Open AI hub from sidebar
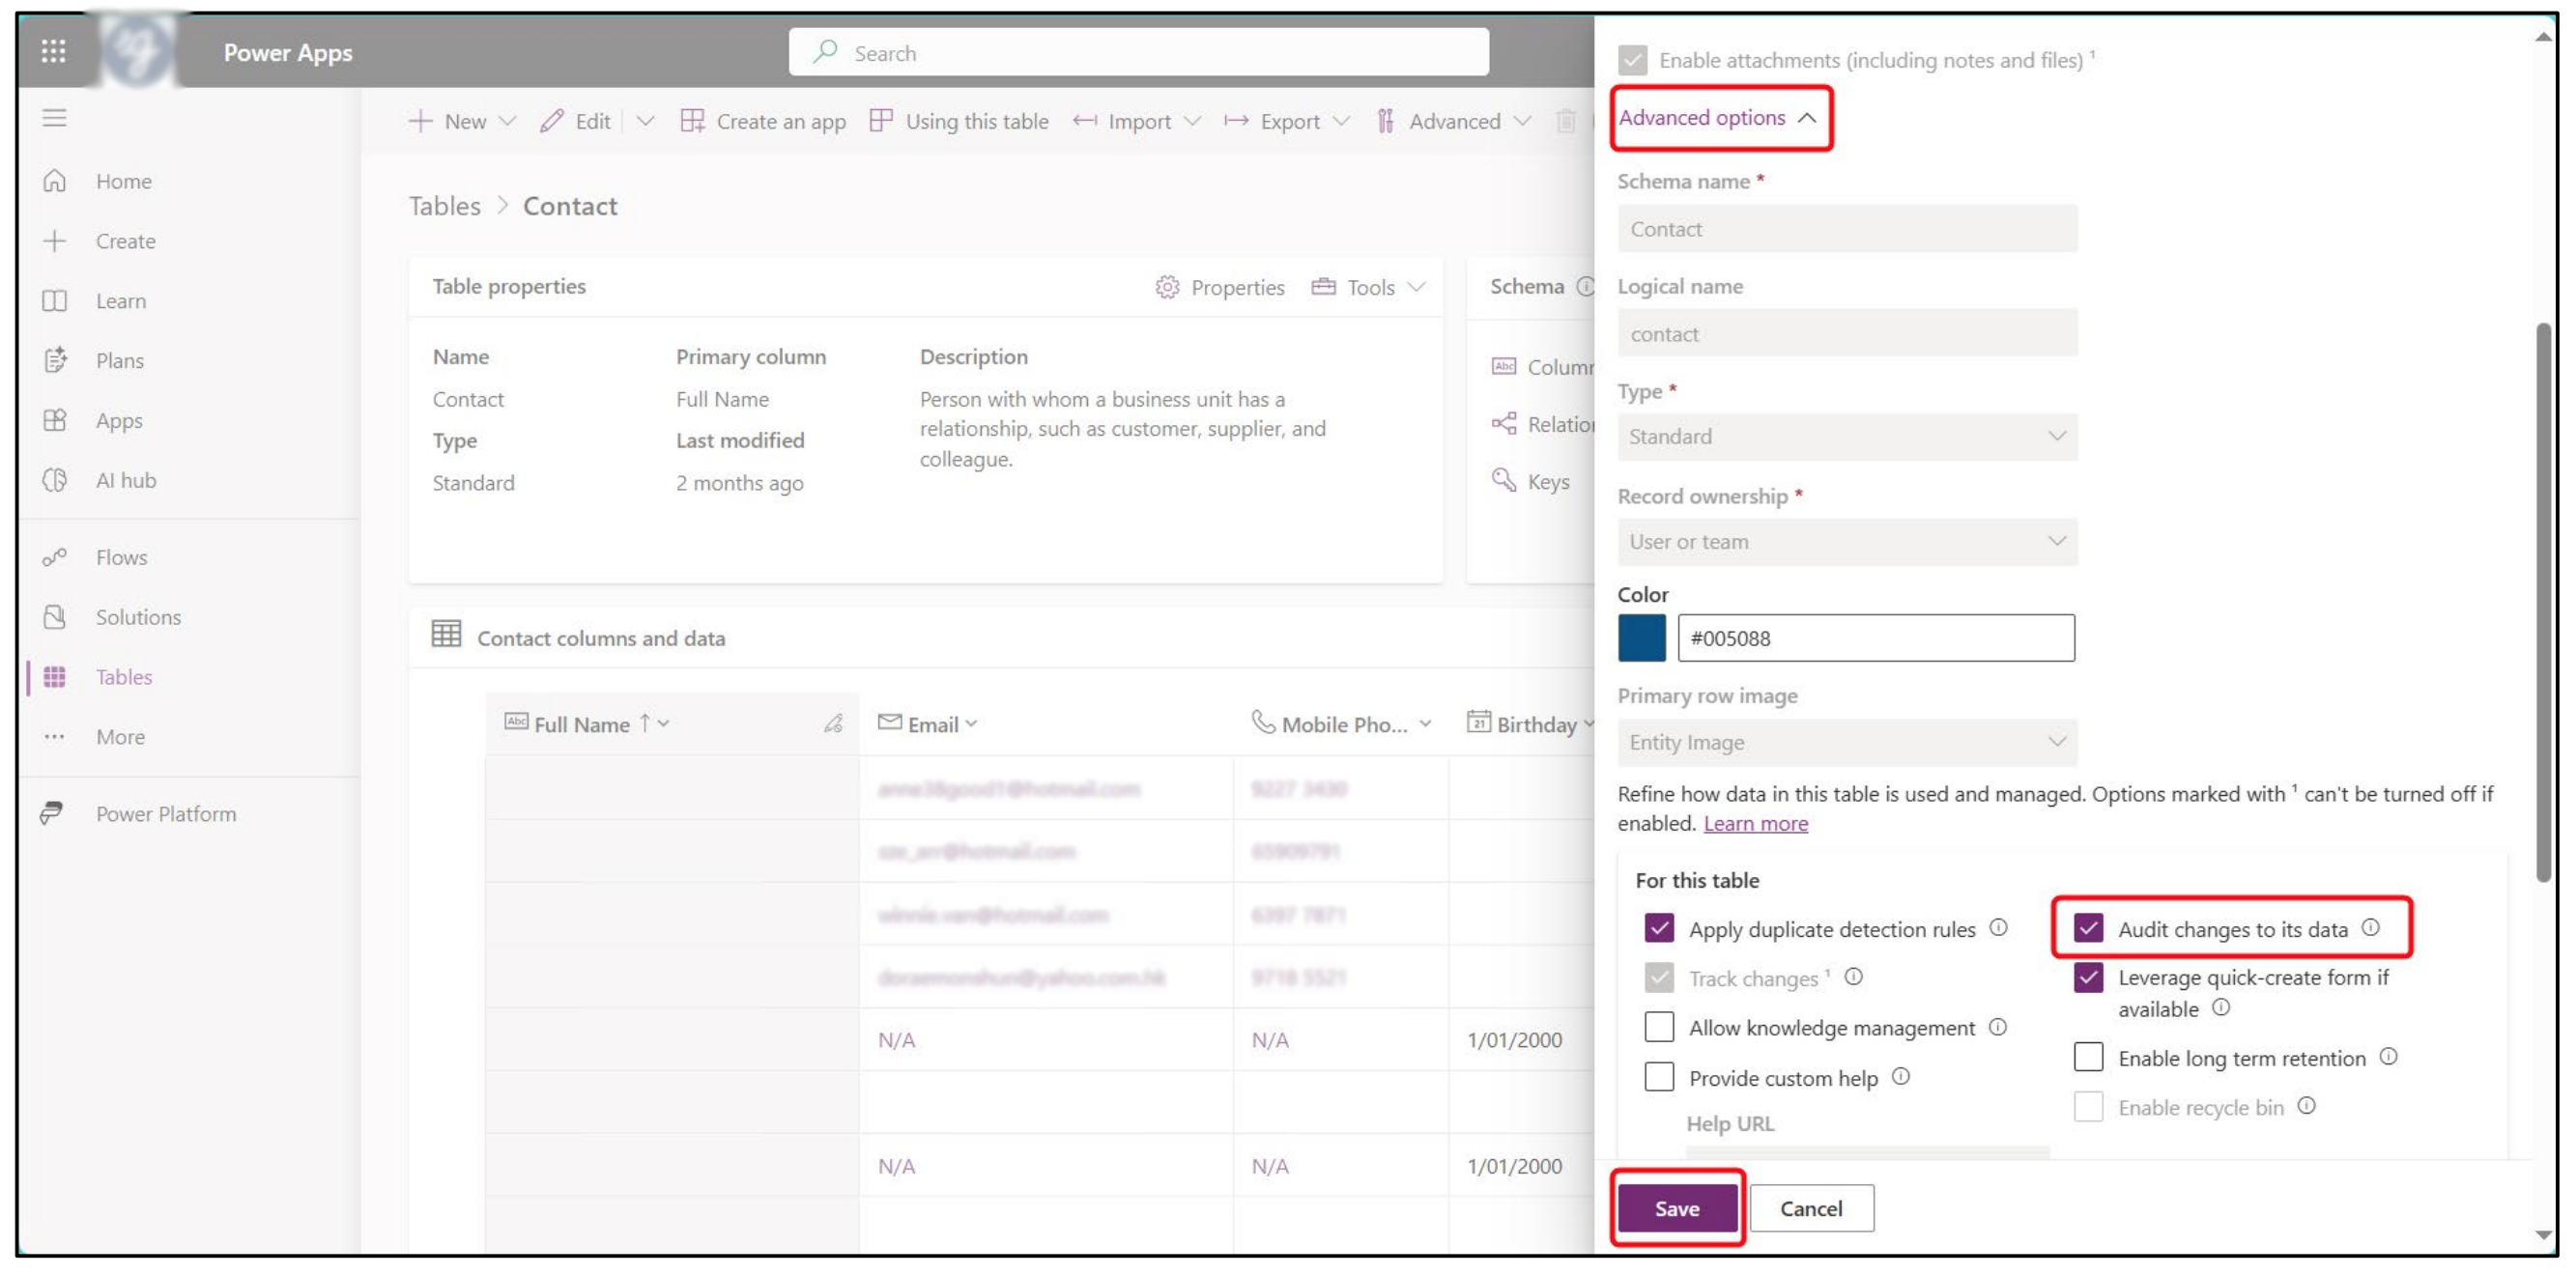This screenshot has height=1275, width=2576. (x=125, y=480)
